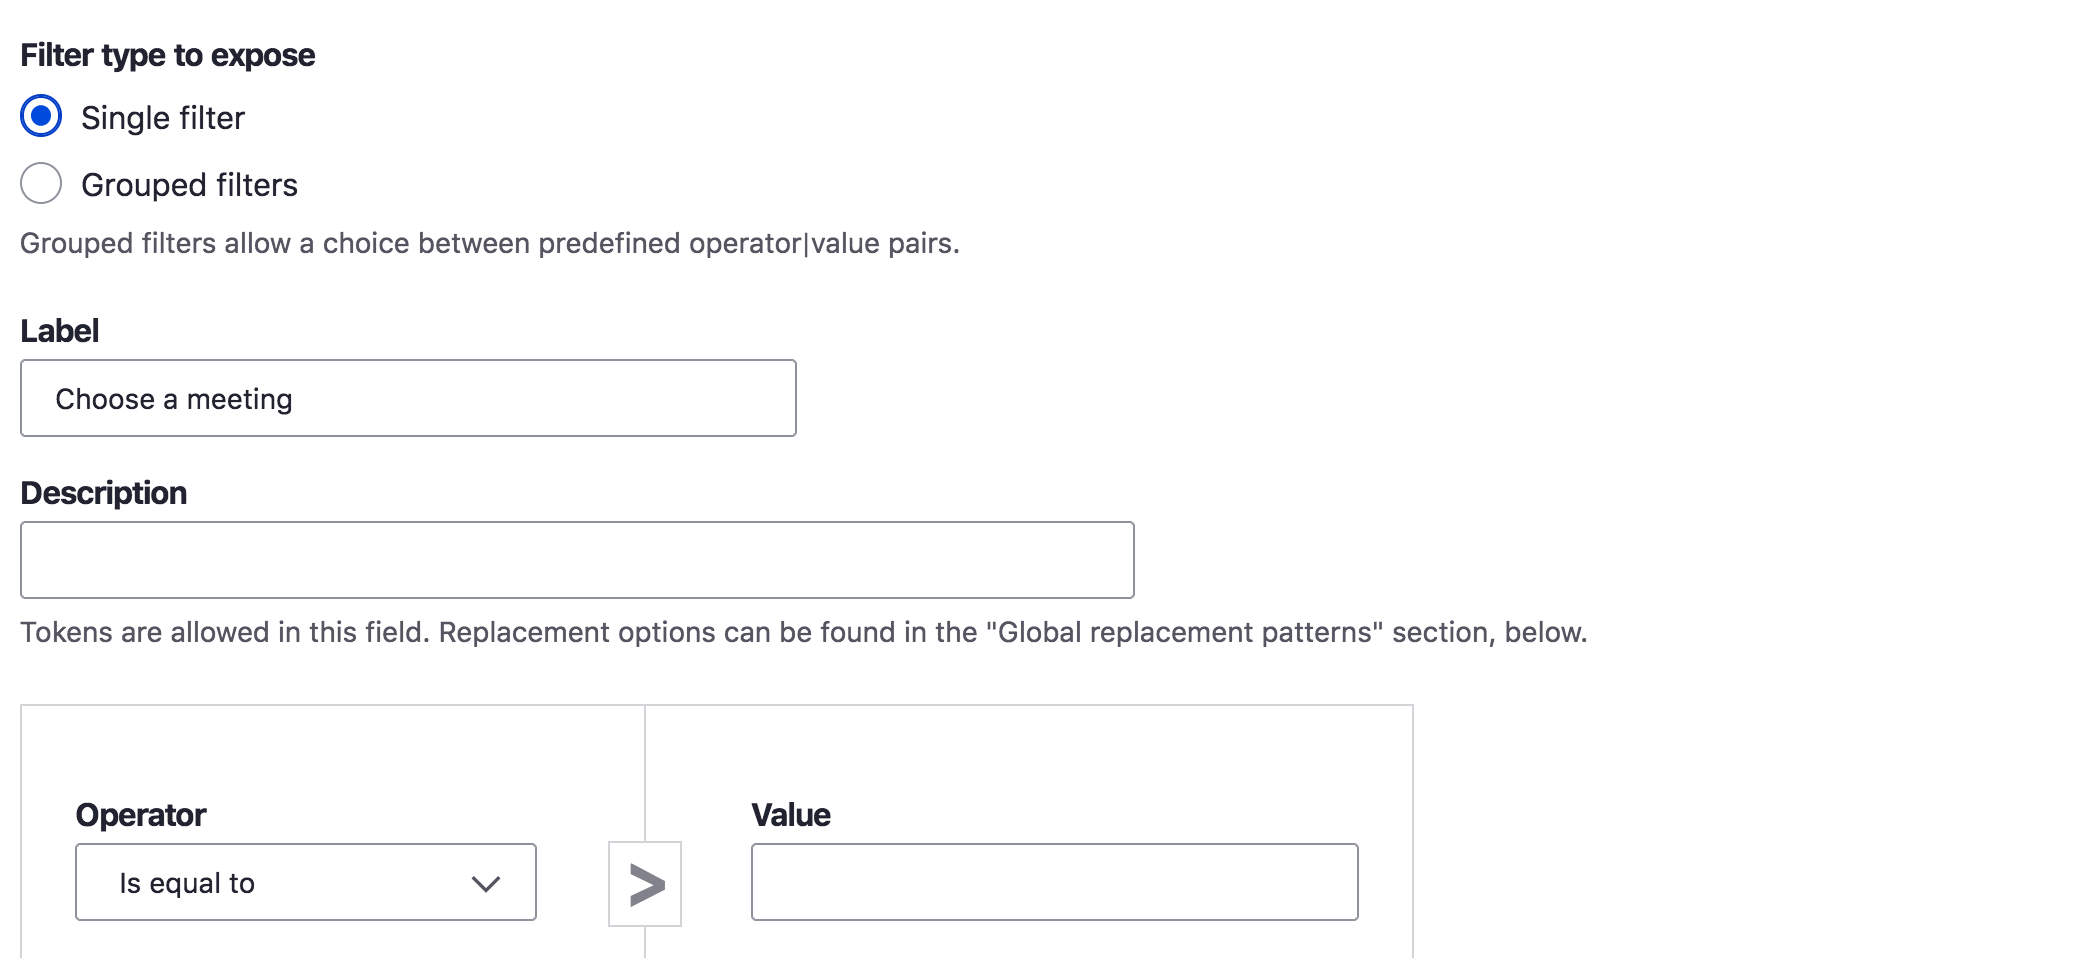
Task: Click the Label heading above the text field
Action: click(x=59, y=330)
